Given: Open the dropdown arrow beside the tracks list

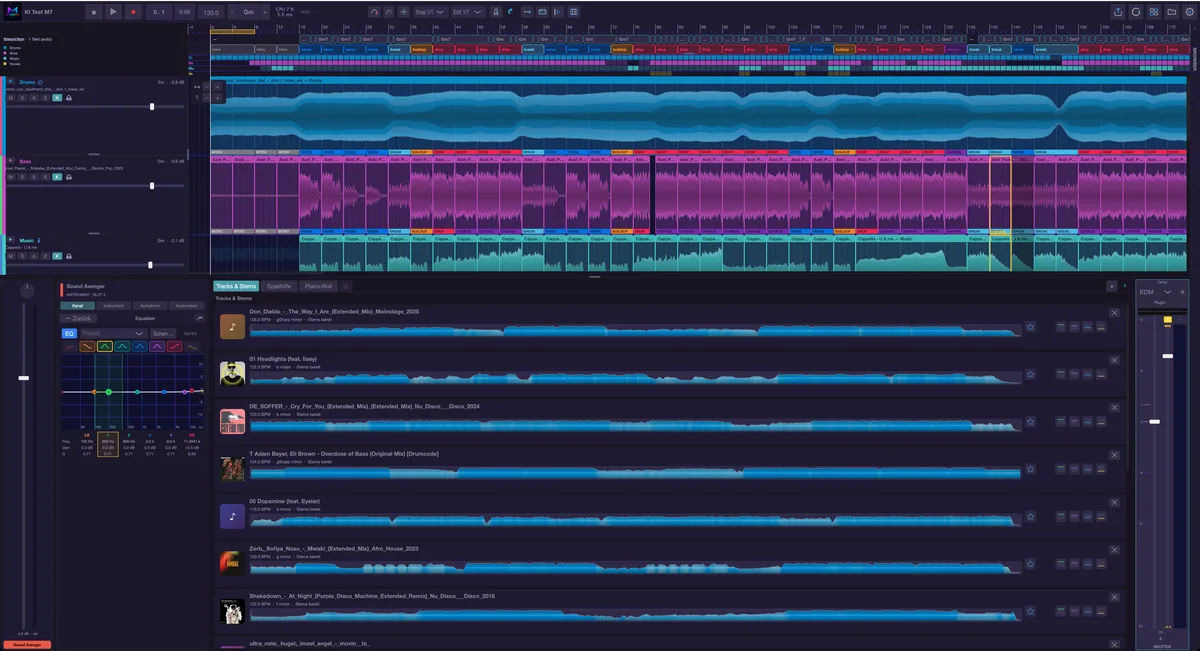Looking at the screenshot, I should tap(1111, 286).
